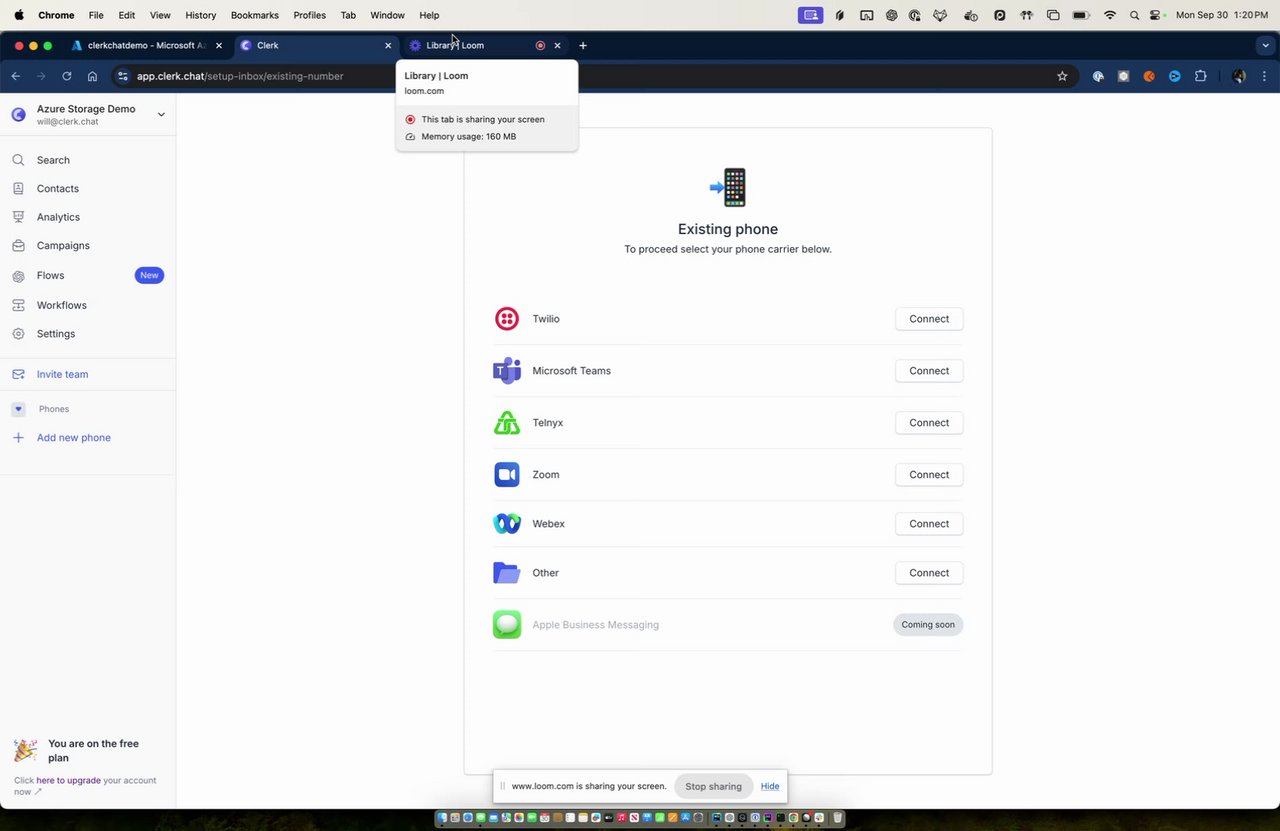
Task: Close the Clerk tab
Action: (x=388, y=45)
